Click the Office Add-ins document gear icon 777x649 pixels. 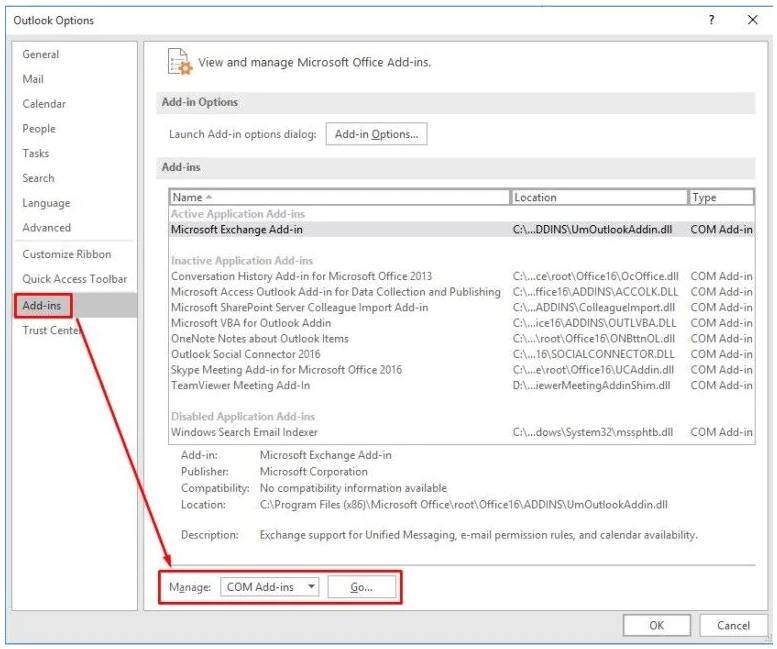(x=180, y=62)
